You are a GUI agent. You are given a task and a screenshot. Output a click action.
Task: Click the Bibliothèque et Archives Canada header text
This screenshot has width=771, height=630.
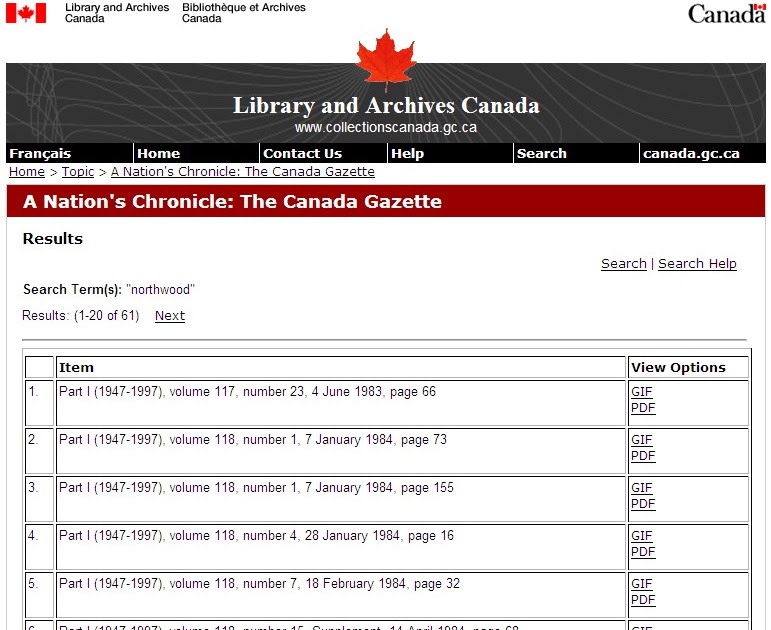pyautogui.click(x=243, y=13)
